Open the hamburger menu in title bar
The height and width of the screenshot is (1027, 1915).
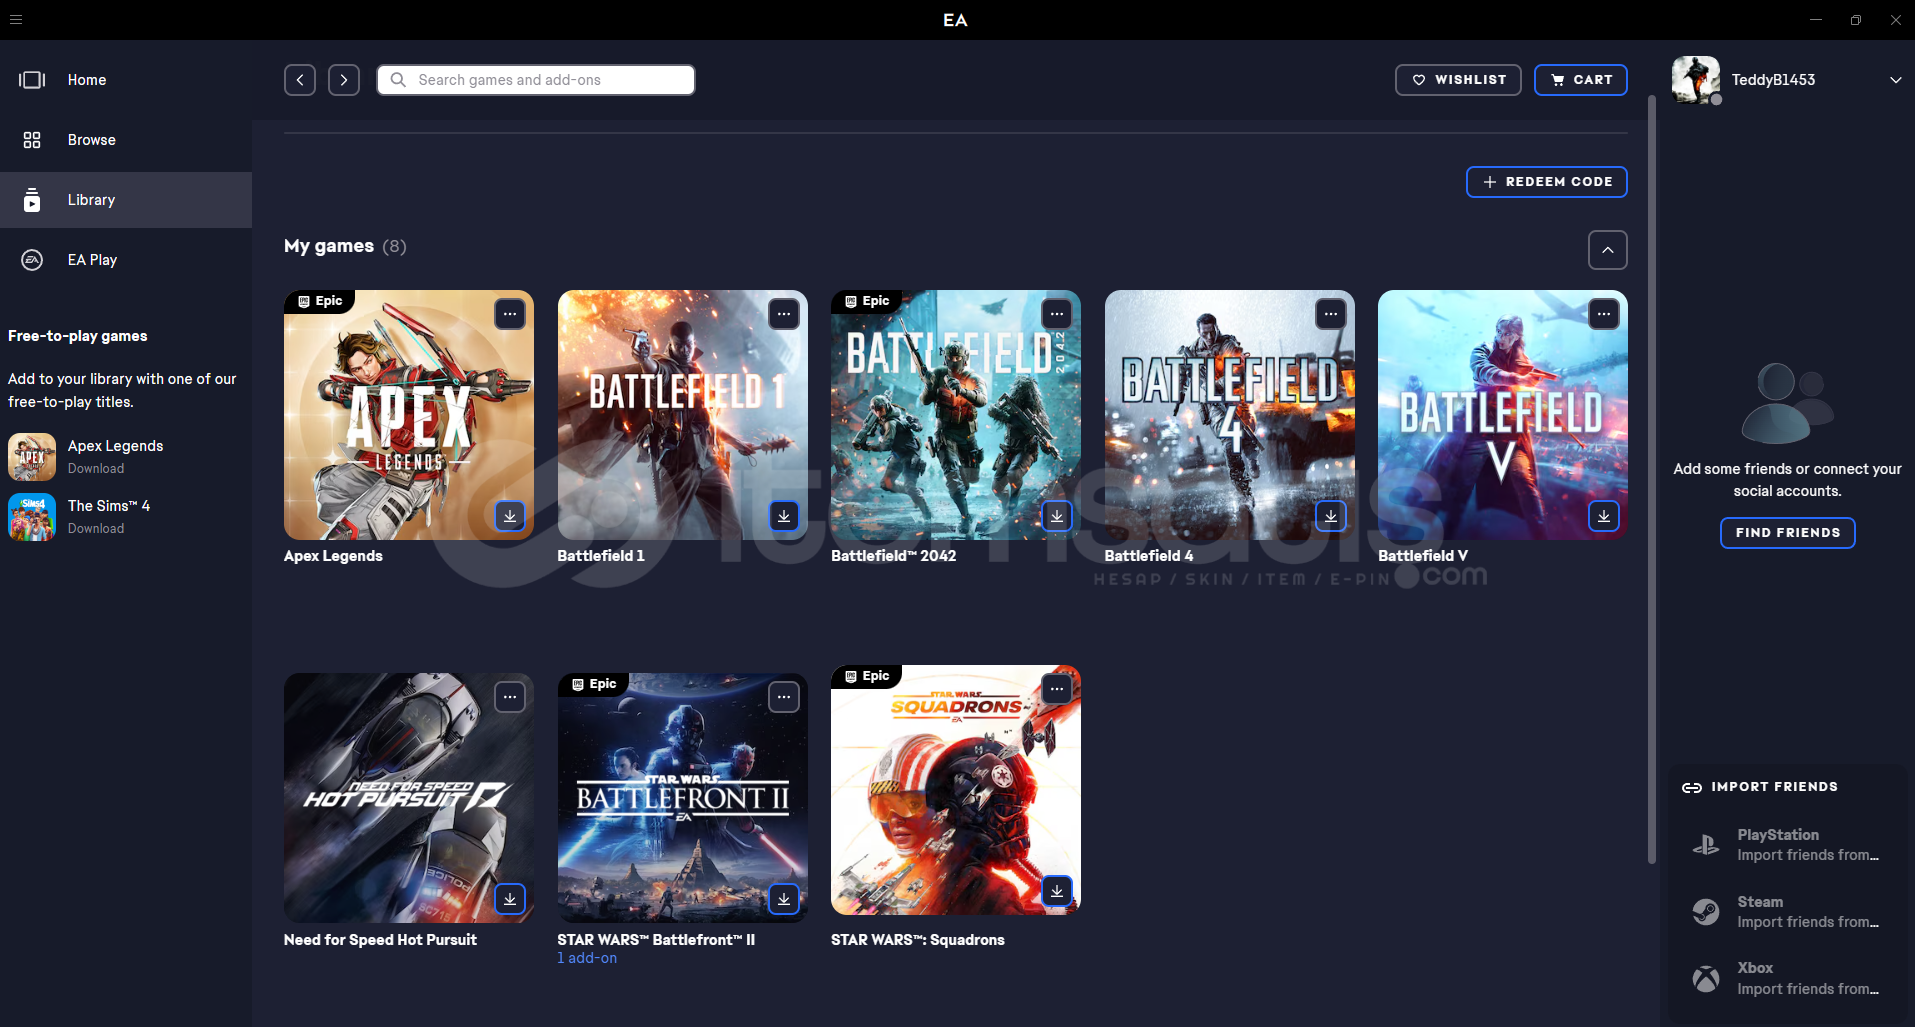pyautogui.click(x=16, y=20)
